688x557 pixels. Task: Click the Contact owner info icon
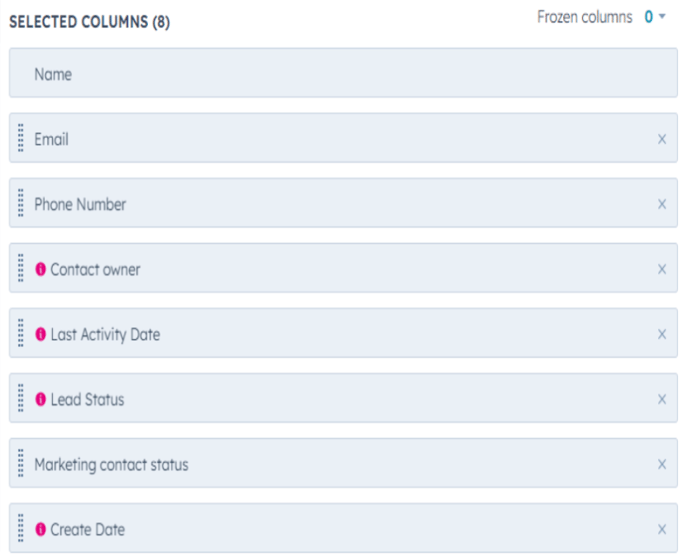(41, 269)
